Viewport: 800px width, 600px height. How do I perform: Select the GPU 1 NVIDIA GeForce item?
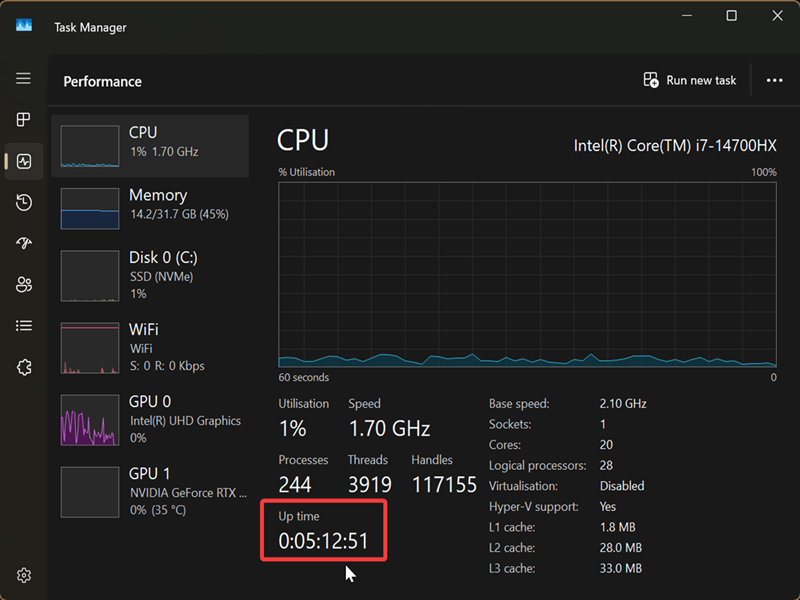150,490
